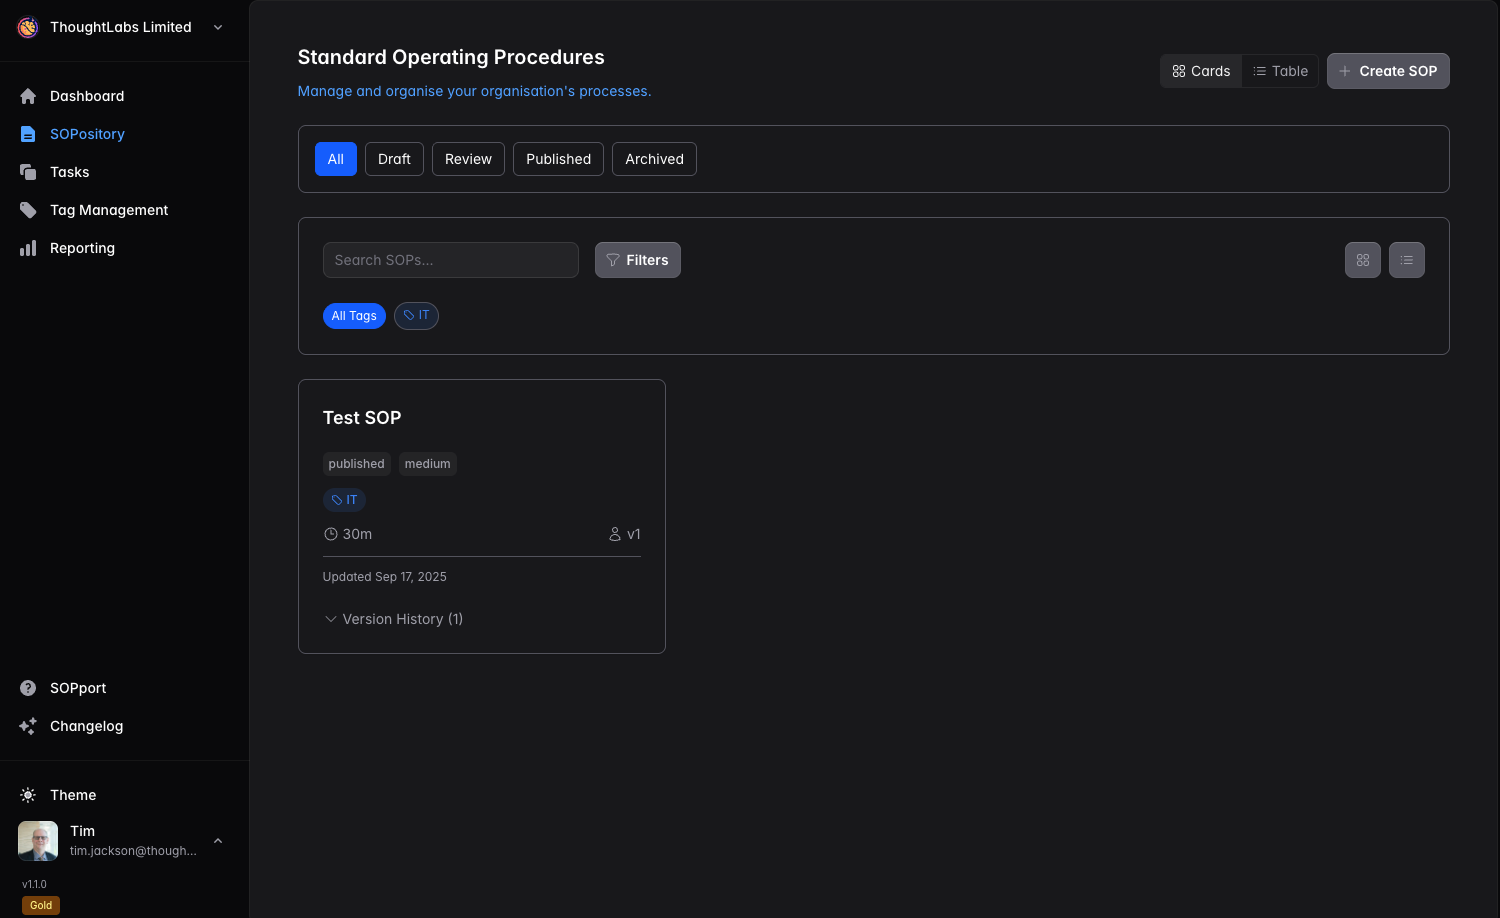Click the grid layout icon button
Image resolution: width=1500 pixels, height=918 pixels.
pos(1362,260)
